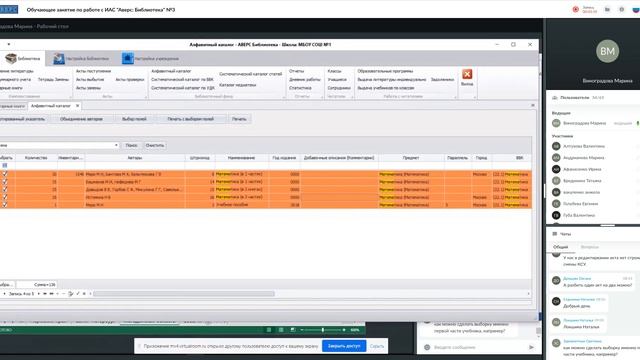Image resolution: width=640 pixels, height=360 pixels.
Task: Open Сотрудники in the ribbon
Action: (x=339, y=88)
